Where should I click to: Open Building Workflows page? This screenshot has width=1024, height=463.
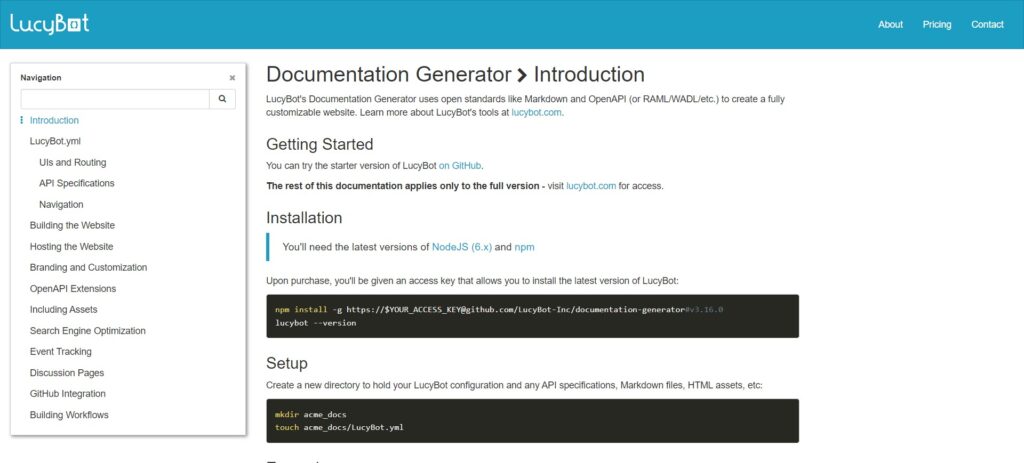69,415
